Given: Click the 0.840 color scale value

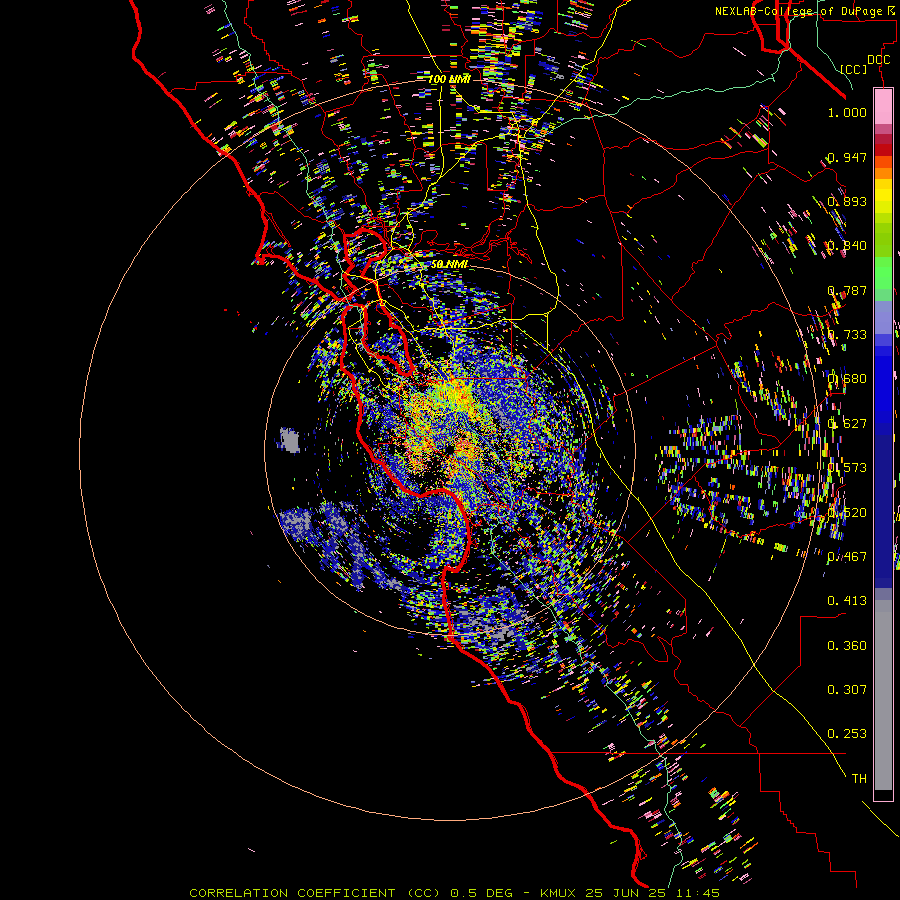Looking at the screenshot, I should (x=847, y=246).
